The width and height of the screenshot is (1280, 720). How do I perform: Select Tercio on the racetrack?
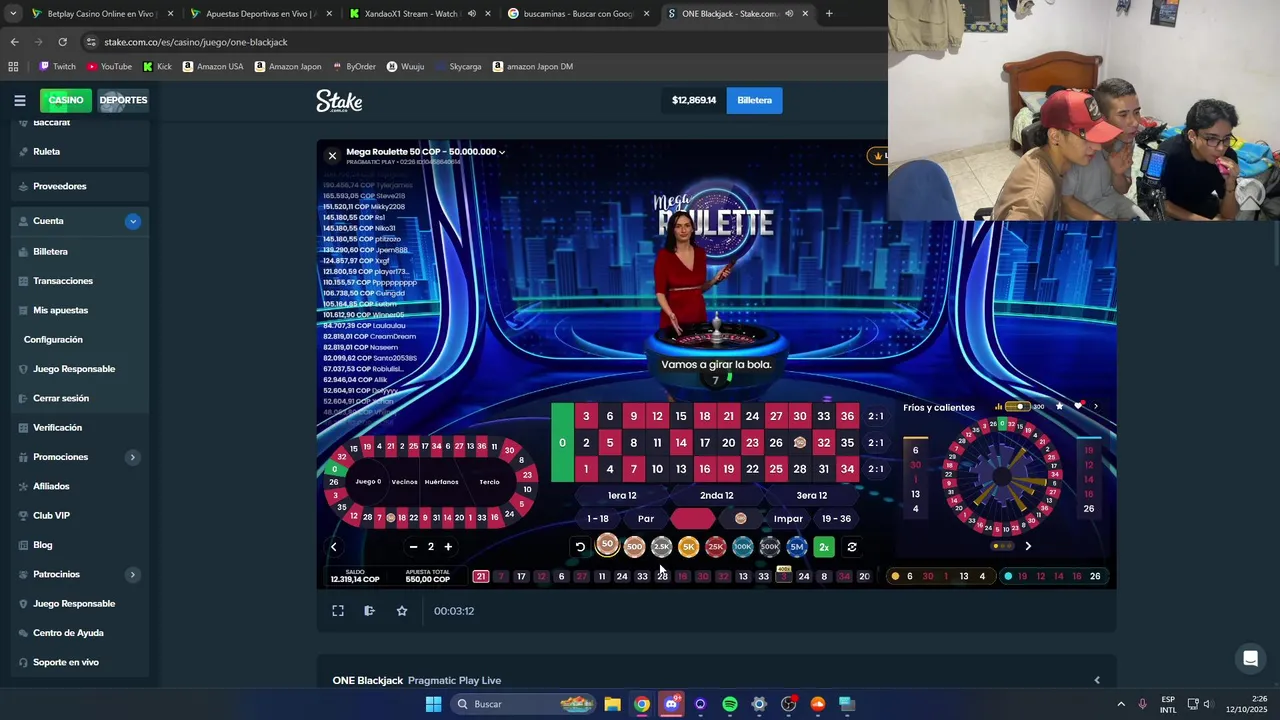489,482
